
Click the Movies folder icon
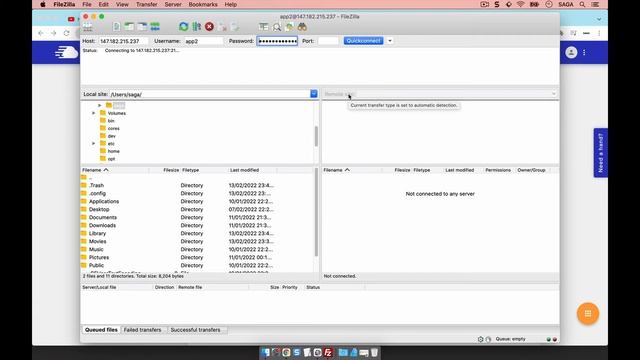(84, 241)
